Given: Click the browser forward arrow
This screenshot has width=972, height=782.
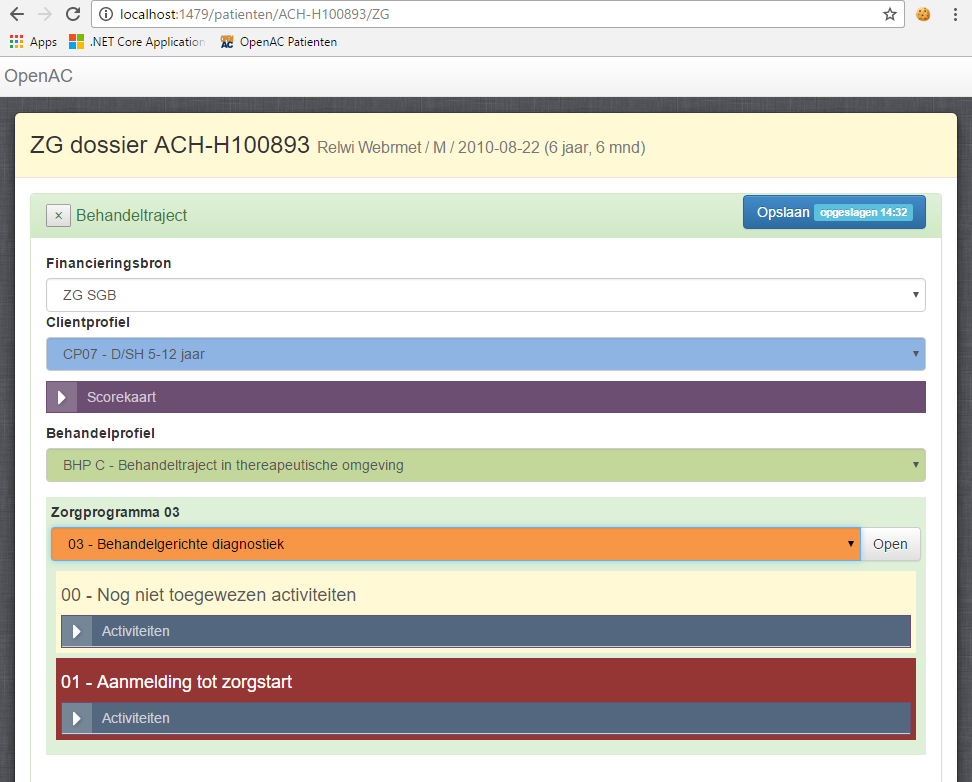Looking at the screenshot, I should coord(44,14).
